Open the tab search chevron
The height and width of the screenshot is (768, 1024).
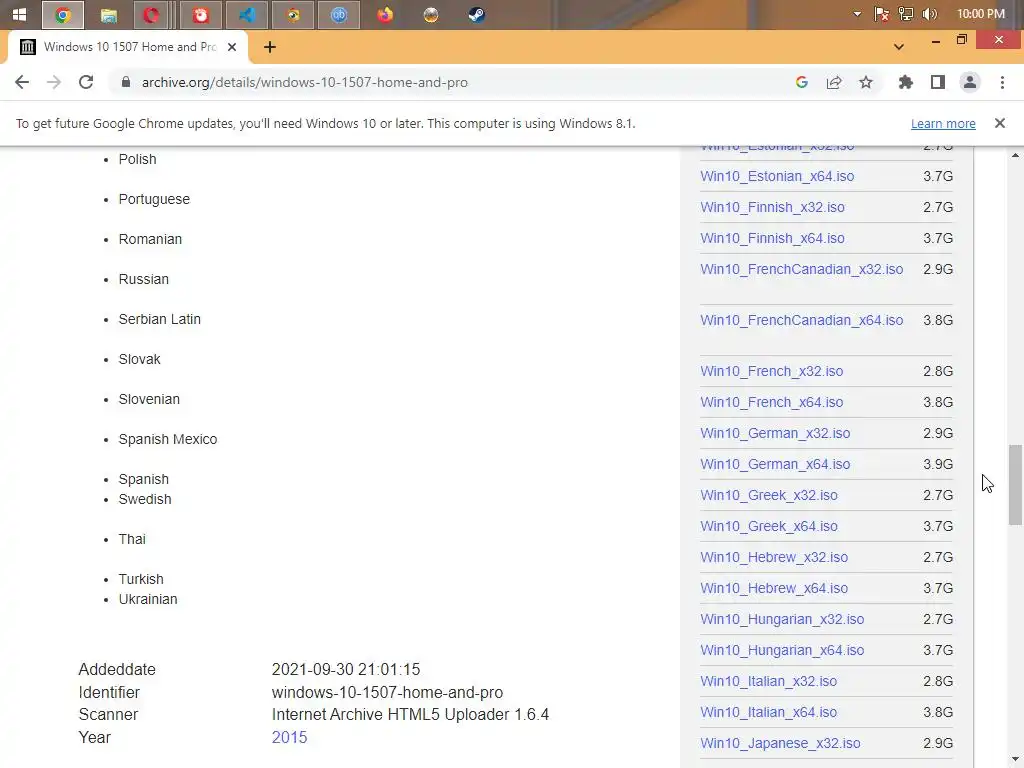(x=899, y=47)
